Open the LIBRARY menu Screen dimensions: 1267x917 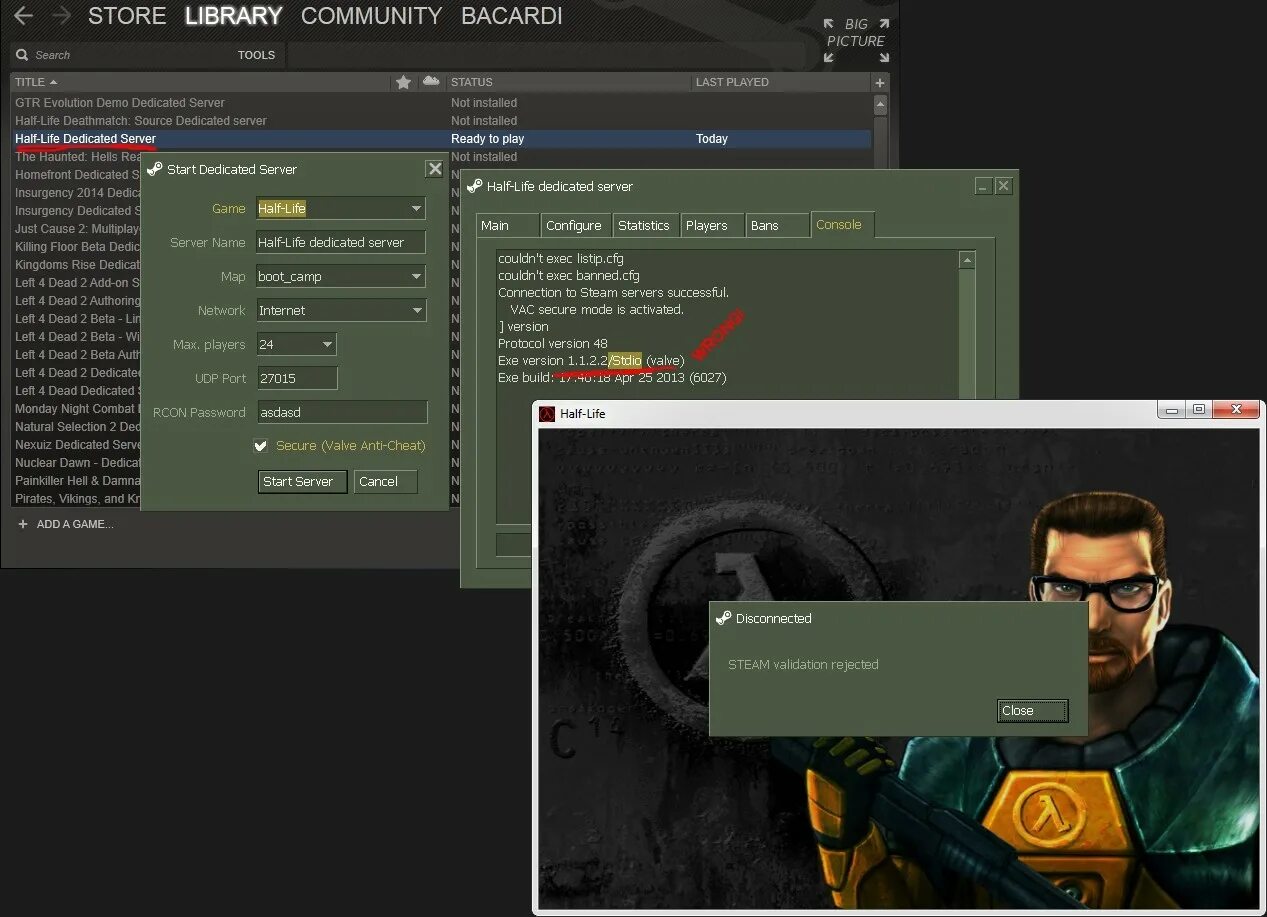pyautogui.click(x=234, y=16)
